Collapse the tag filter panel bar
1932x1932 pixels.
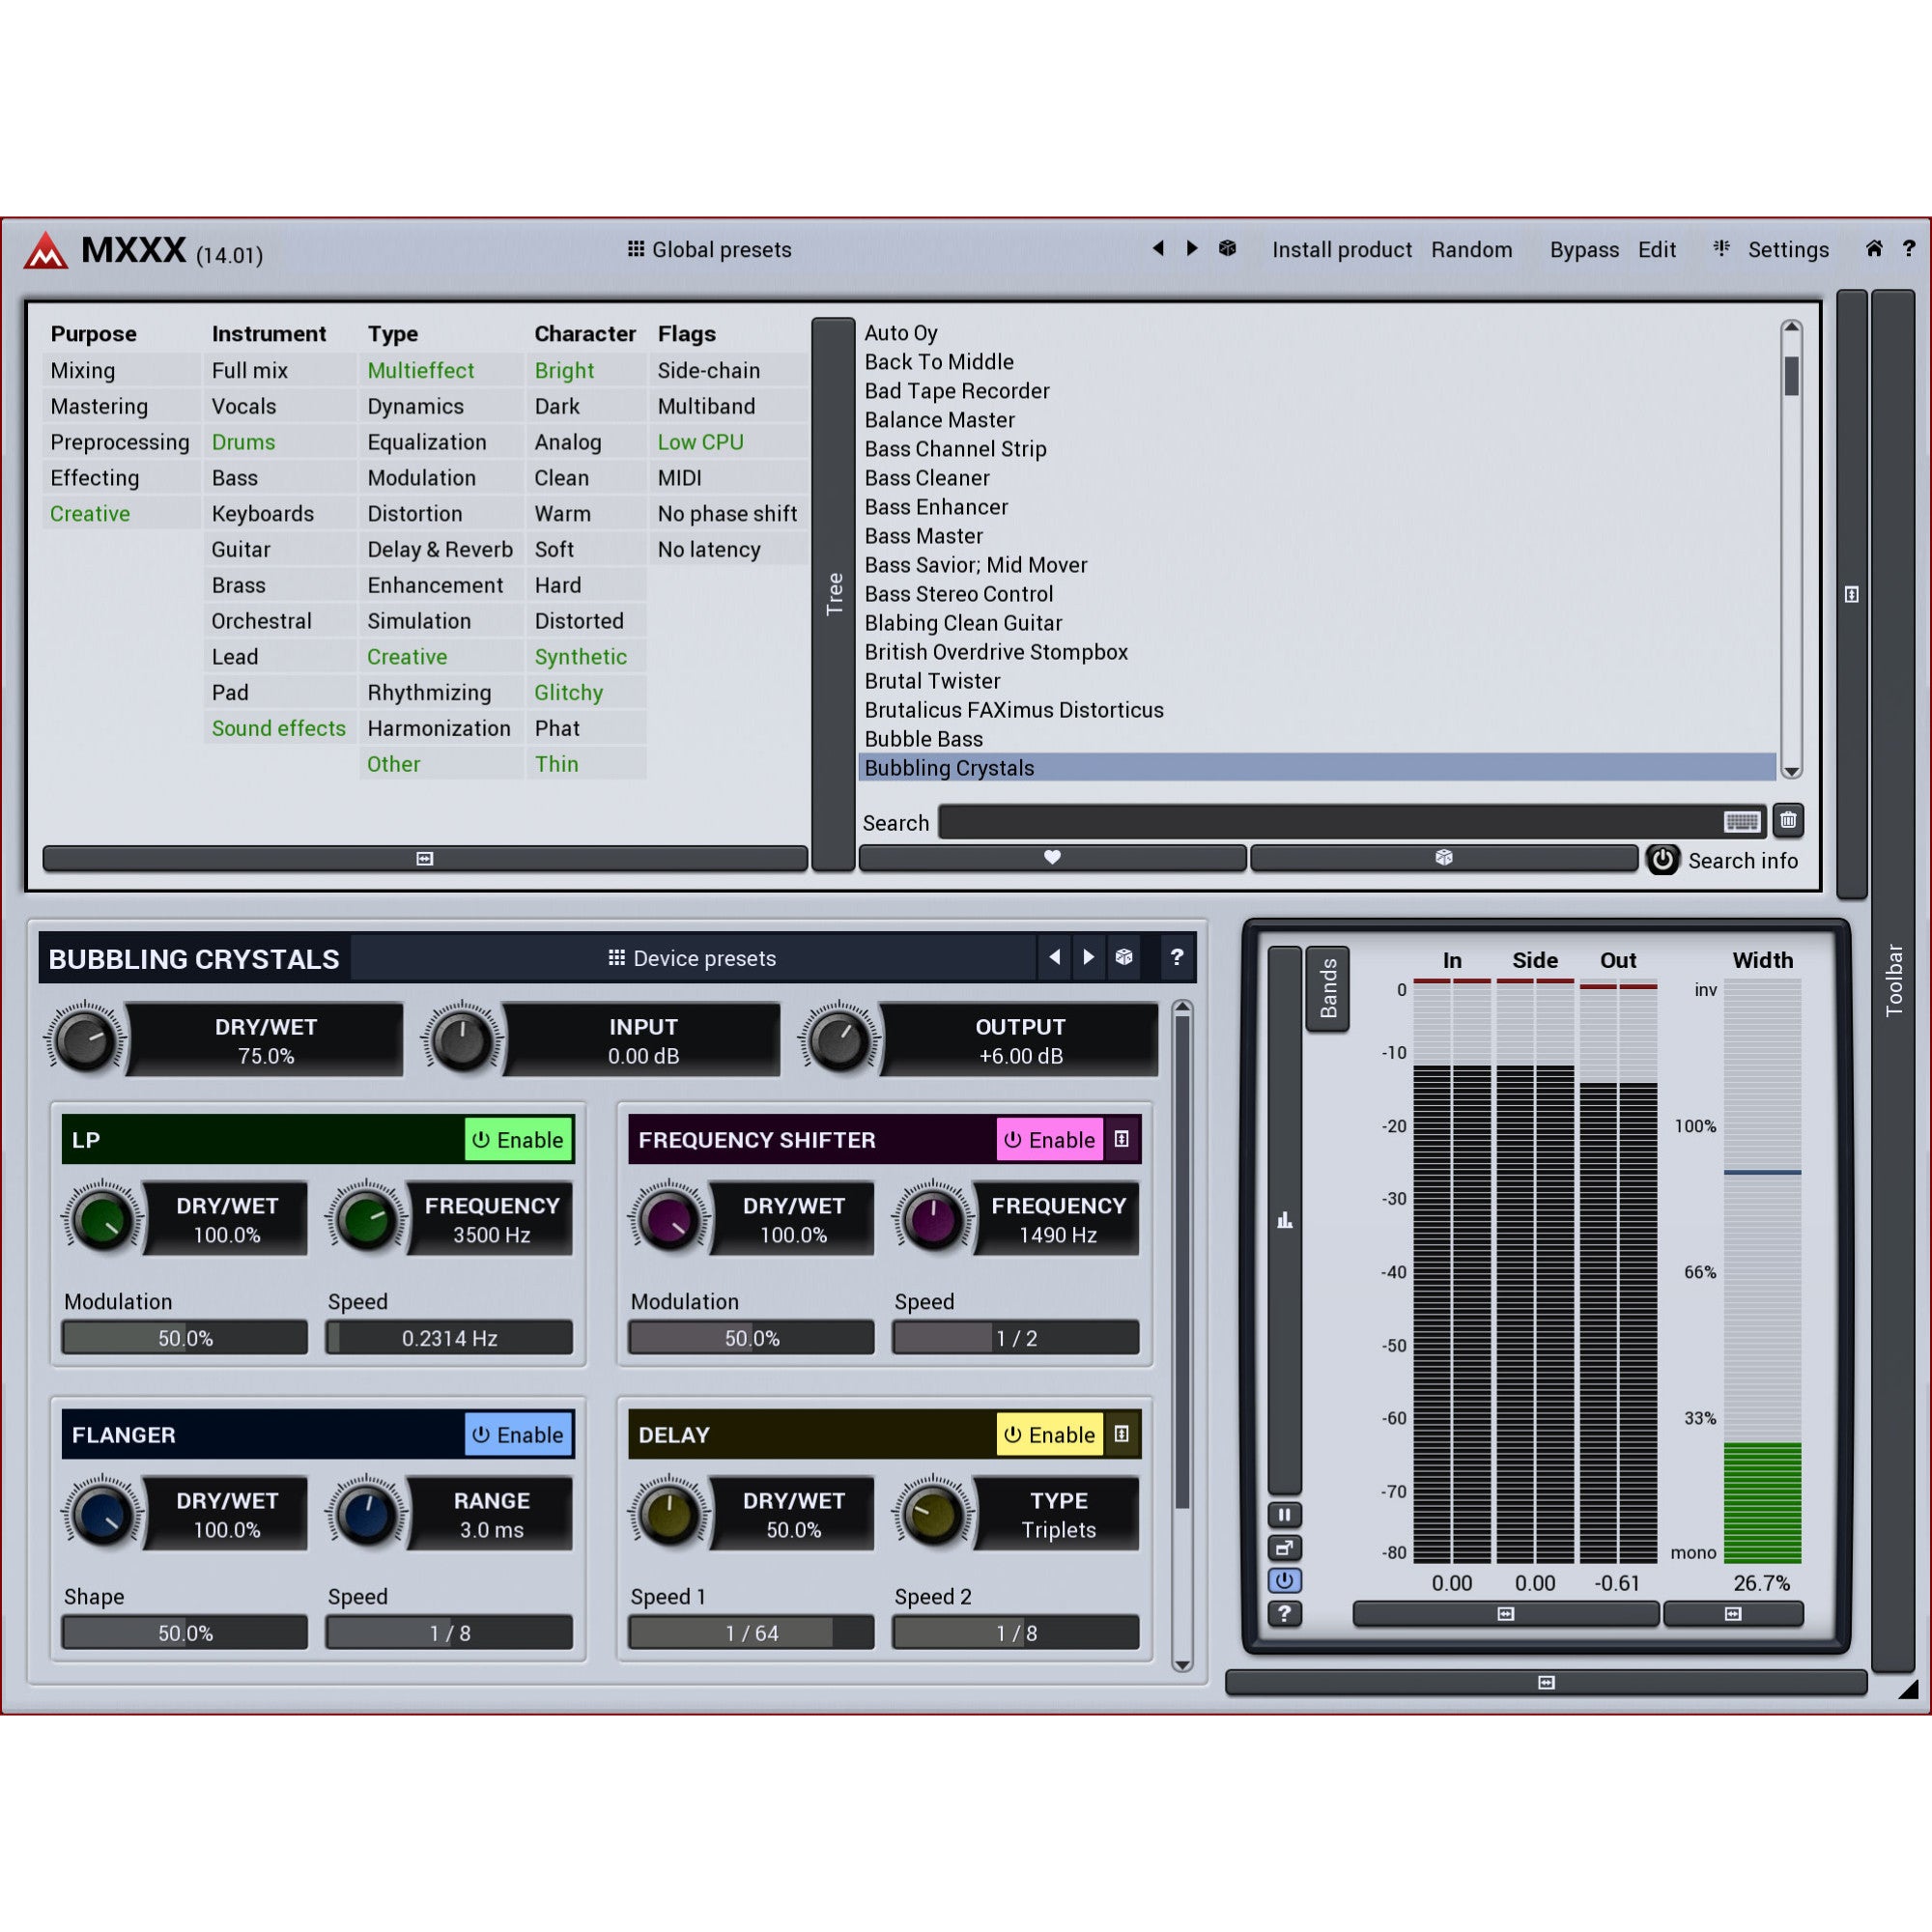pyautogui.click(x=425, y=858)
